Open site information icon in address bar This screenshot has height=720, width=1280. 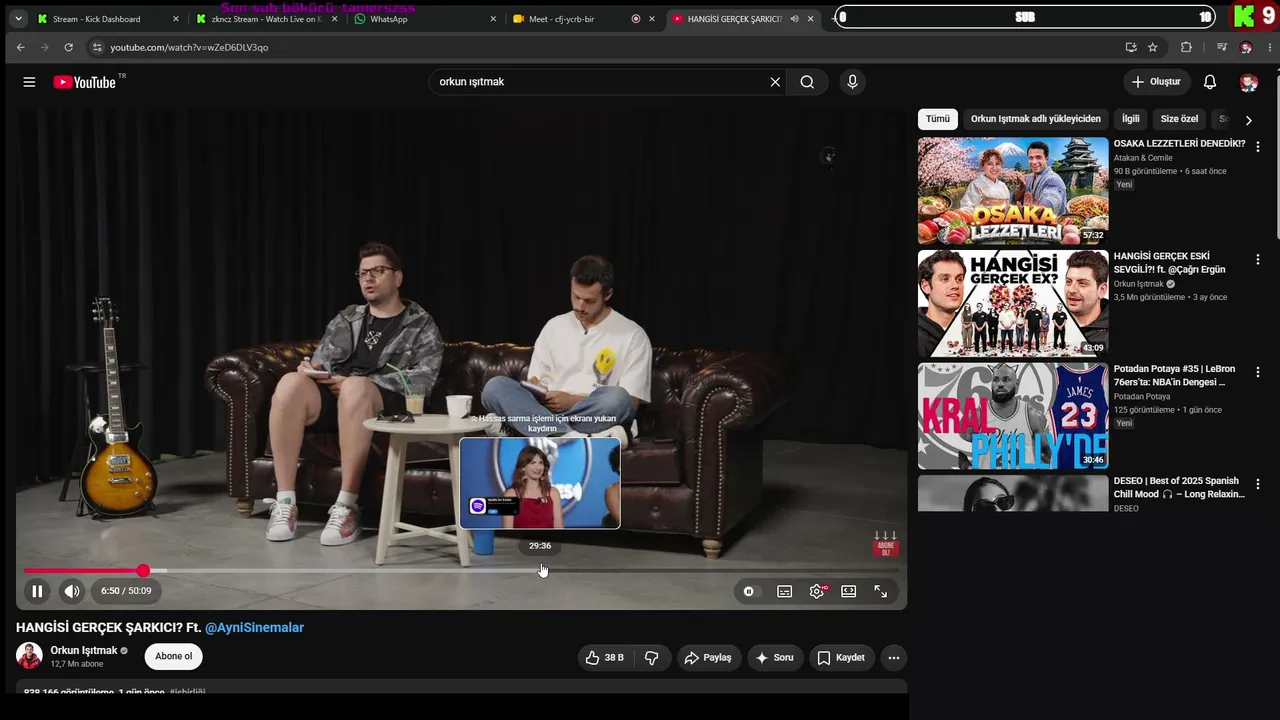[x=96, y=47]
